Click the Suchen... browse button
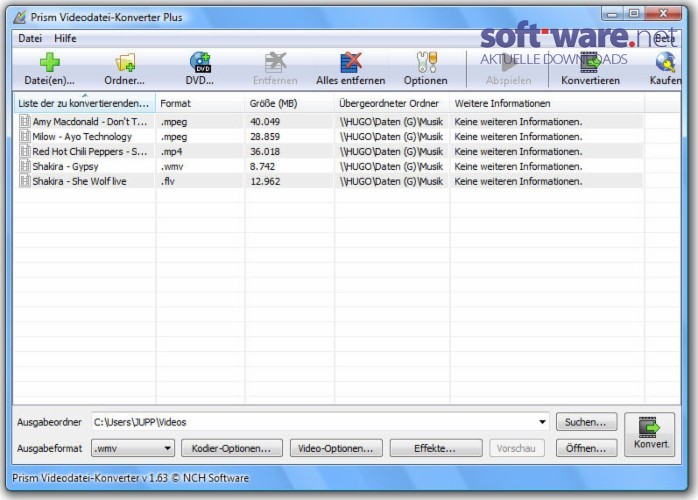The width and height of the screenshot is (698, 500). point(586,422)
